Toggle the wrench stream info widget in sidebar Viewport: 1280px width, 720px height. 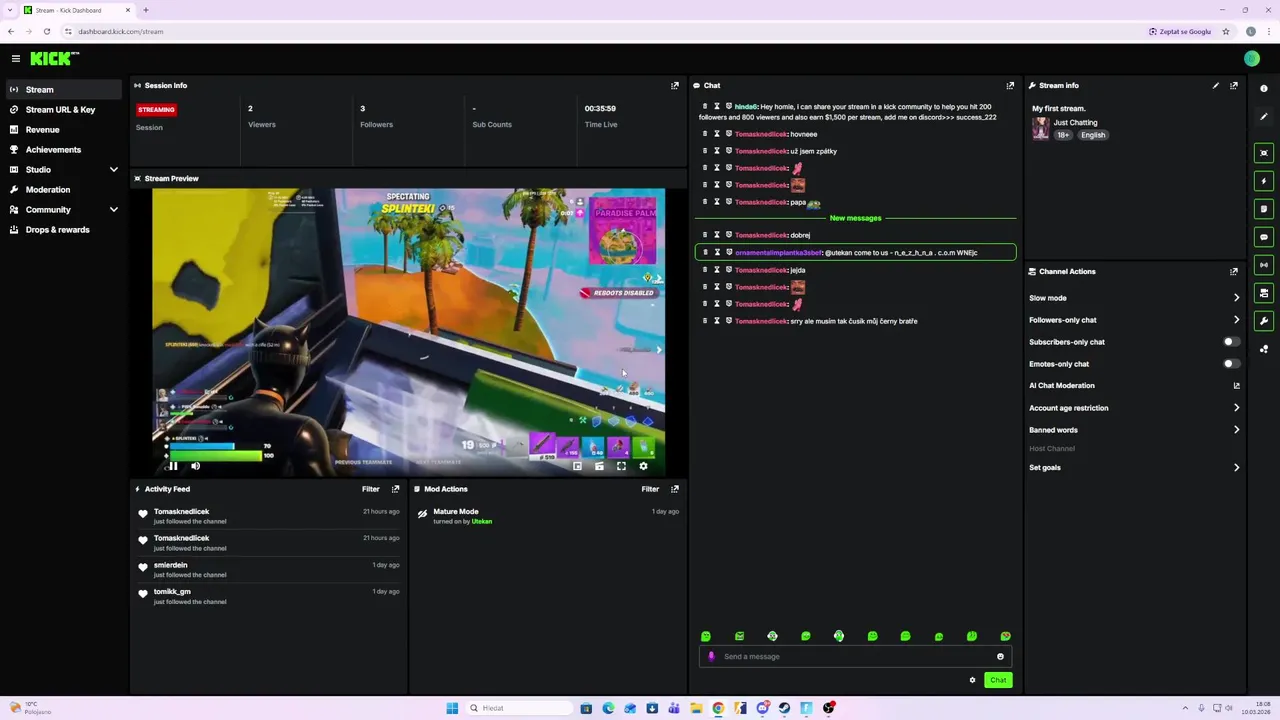1264,321
